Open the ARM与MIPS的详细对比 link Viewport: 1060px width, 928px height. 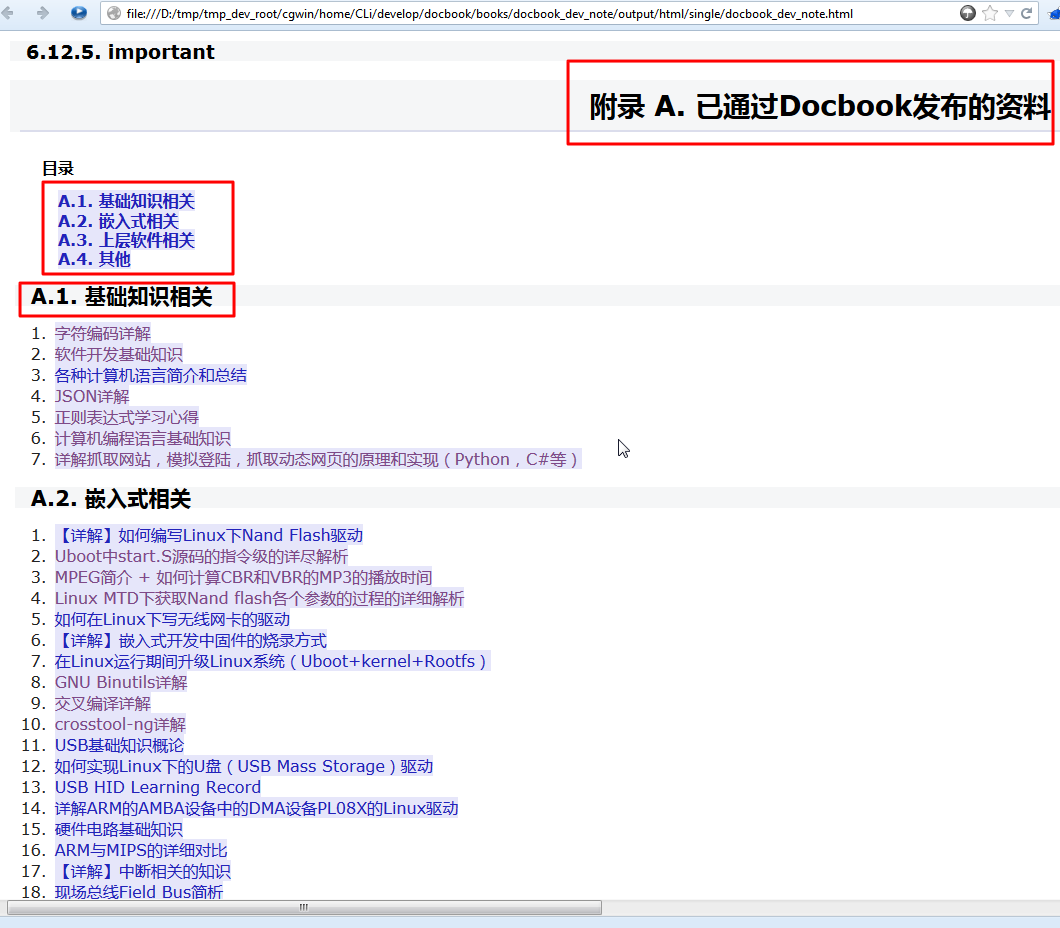[x=141, y=850]
